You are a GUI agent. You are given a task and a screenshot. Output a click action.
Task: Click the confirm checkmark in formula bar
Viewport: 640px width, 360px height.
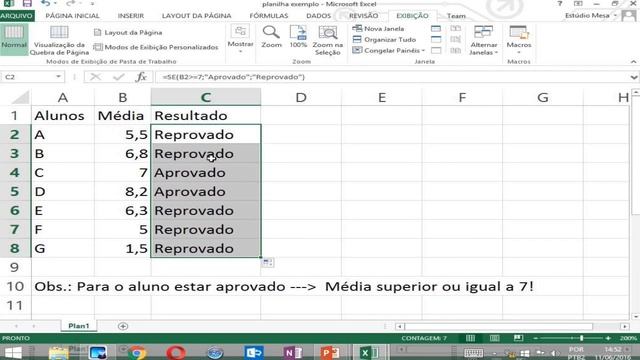point(119,77)
